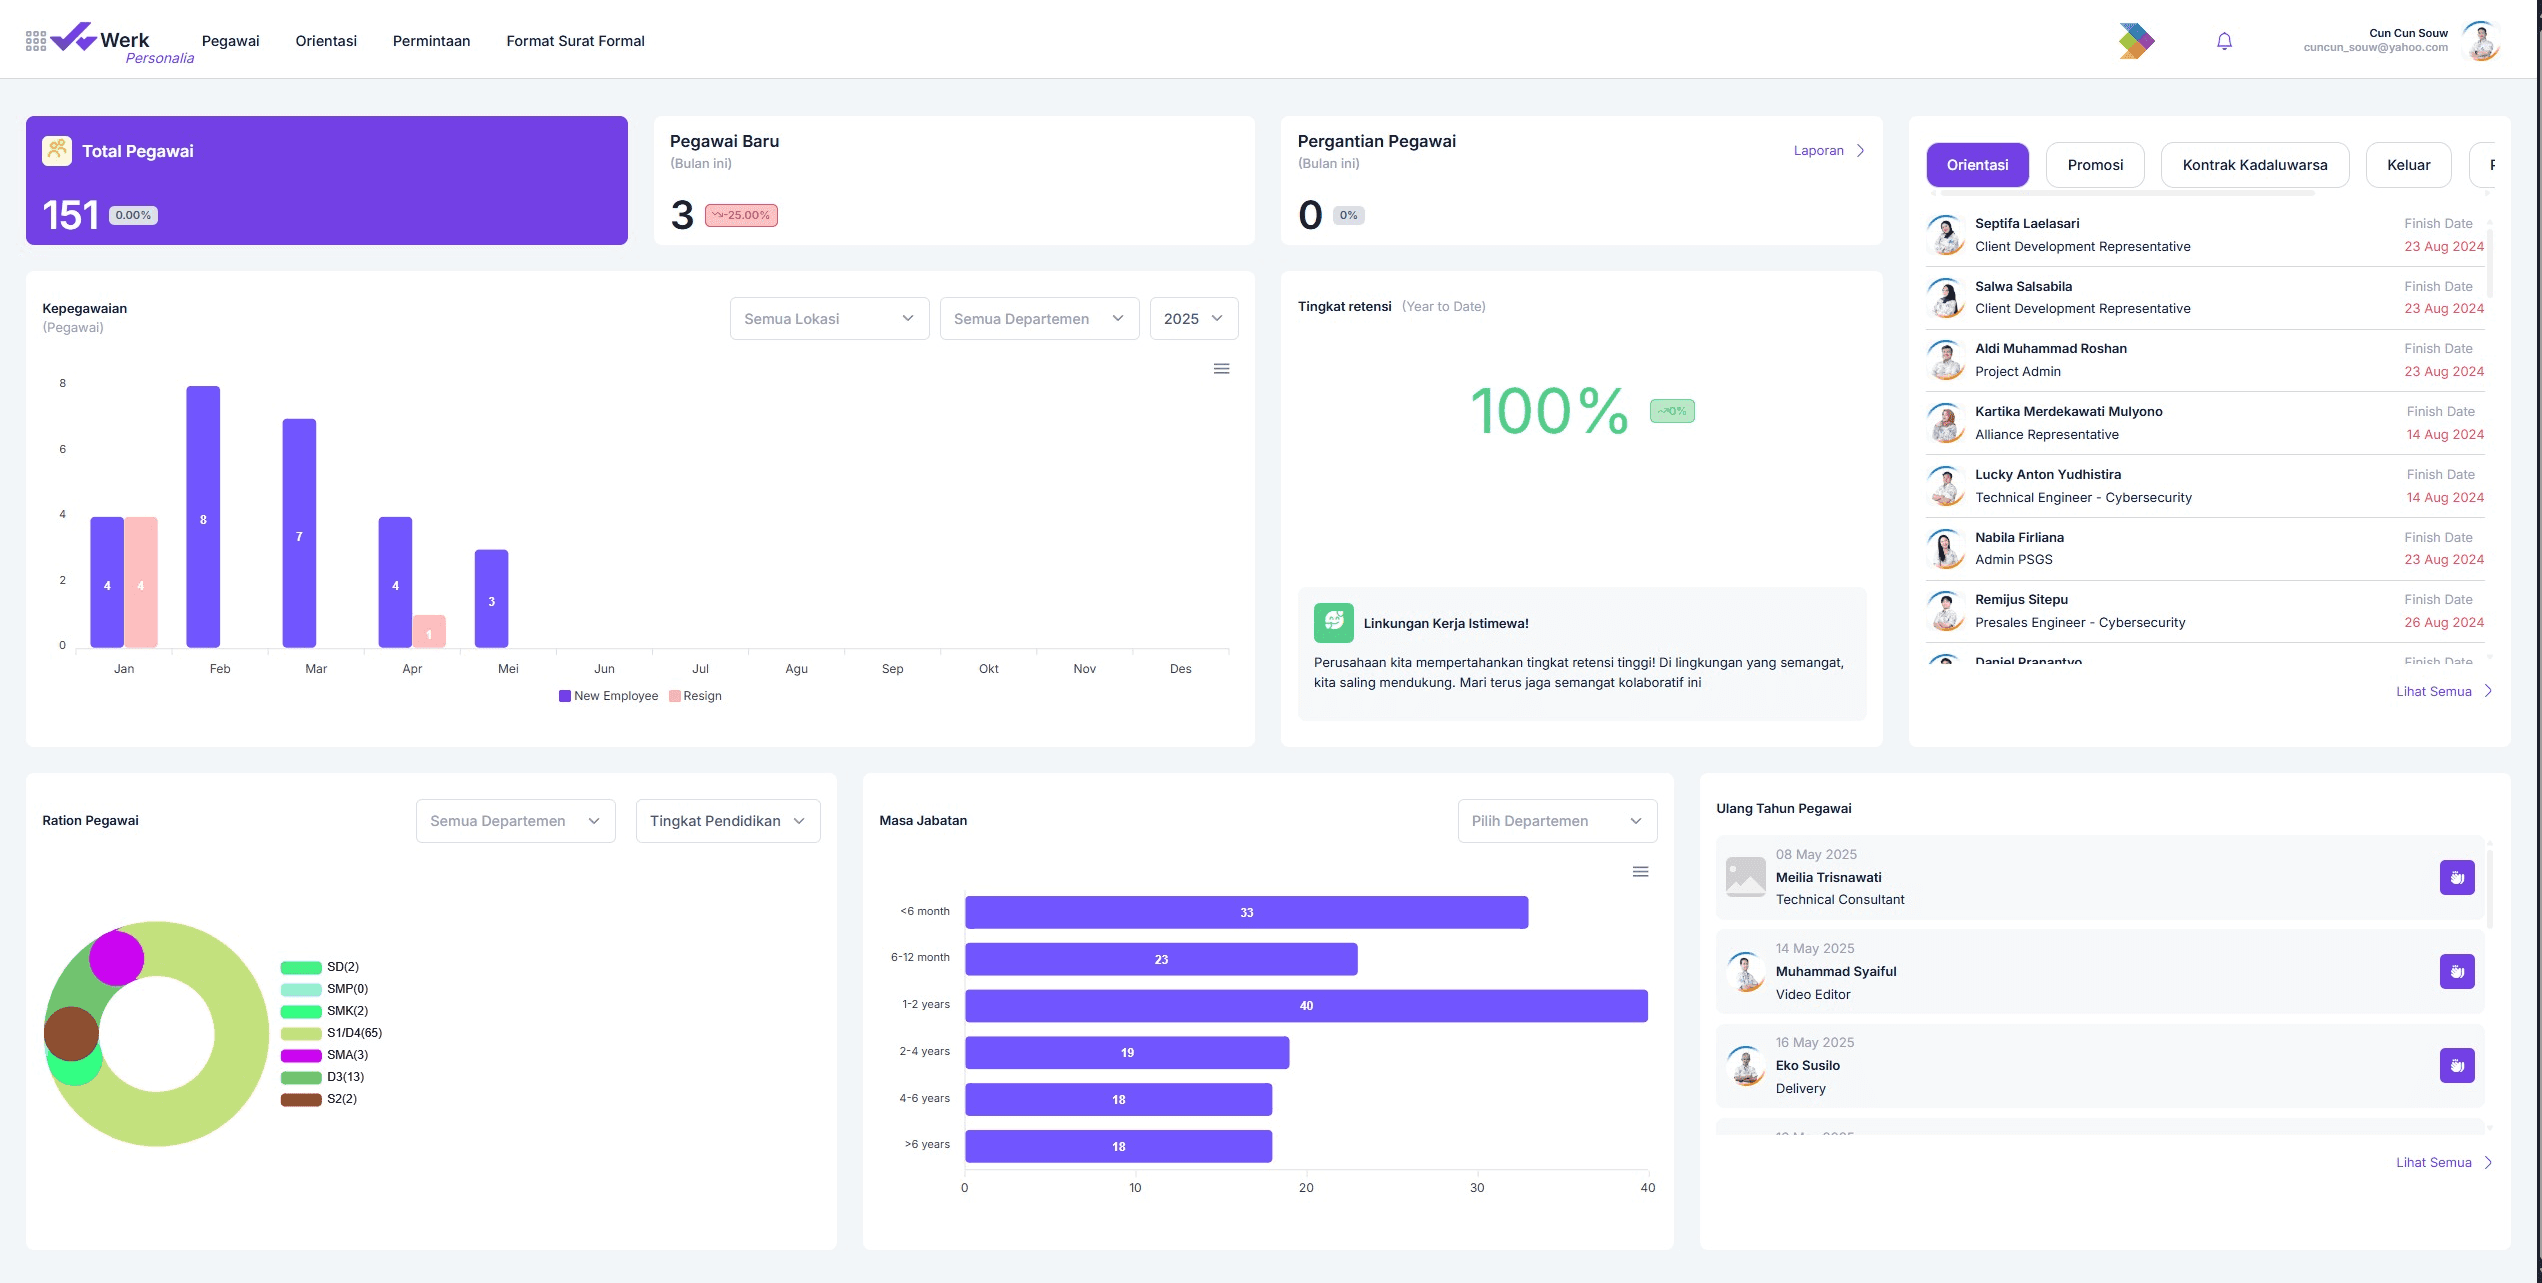Screen dimensions: 2542x1283
Task: Send birthday greeting to Muhammad Syaiful
Action: pyautogui.click(x=2457, y=971)
